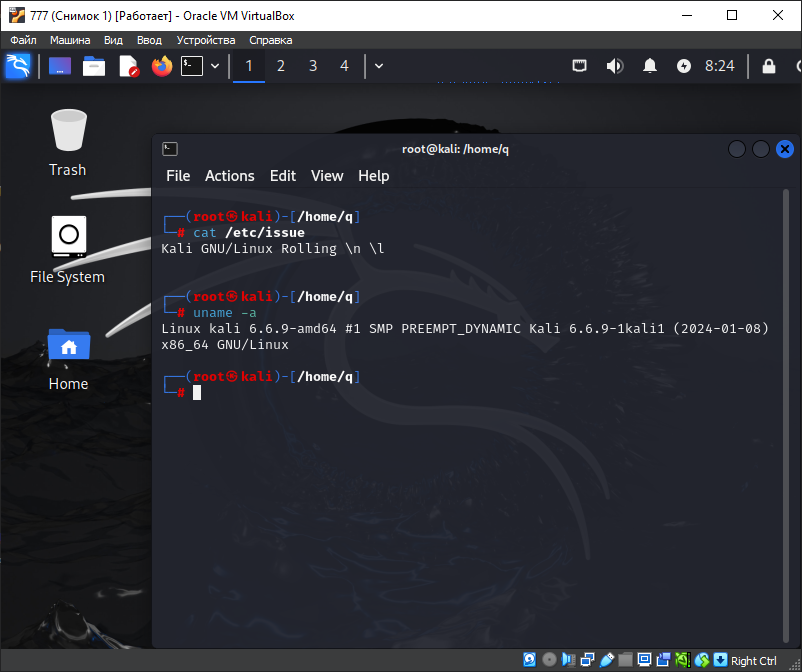Open the terminal View menu
Screen dimensions: 802x672
327,176
